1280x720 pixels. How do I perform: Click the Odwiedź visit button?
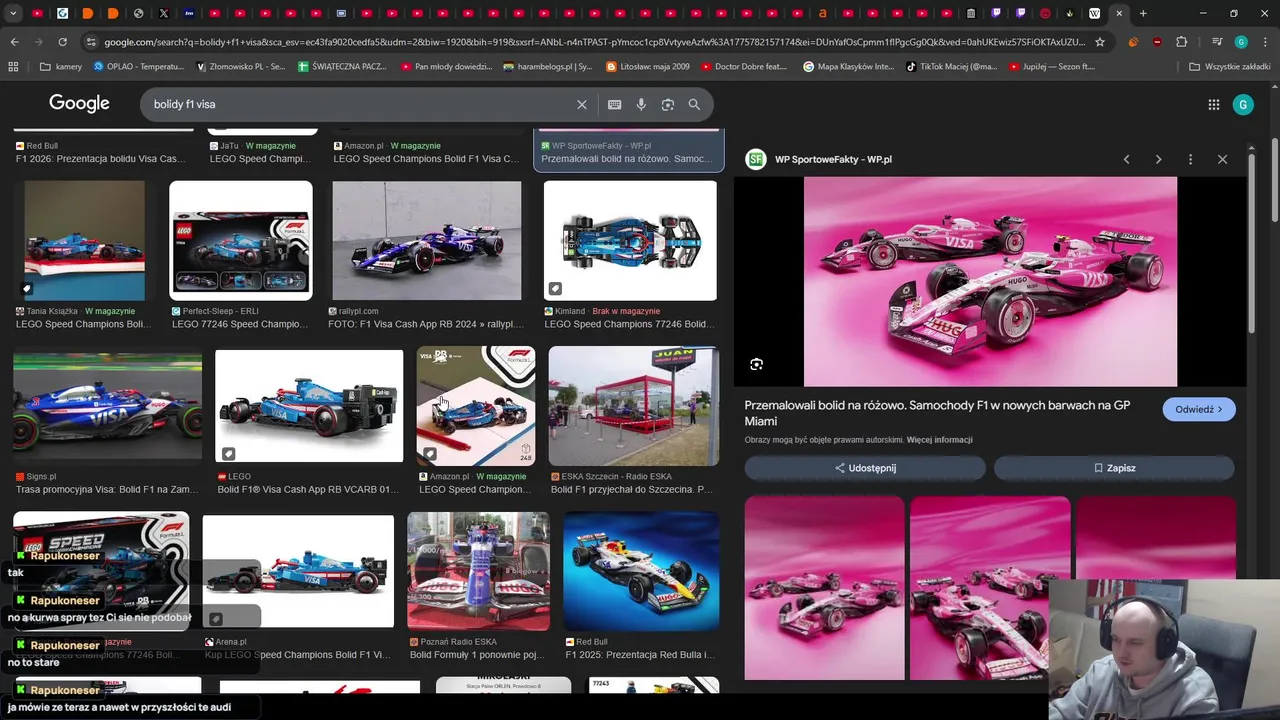point(1199,409)
